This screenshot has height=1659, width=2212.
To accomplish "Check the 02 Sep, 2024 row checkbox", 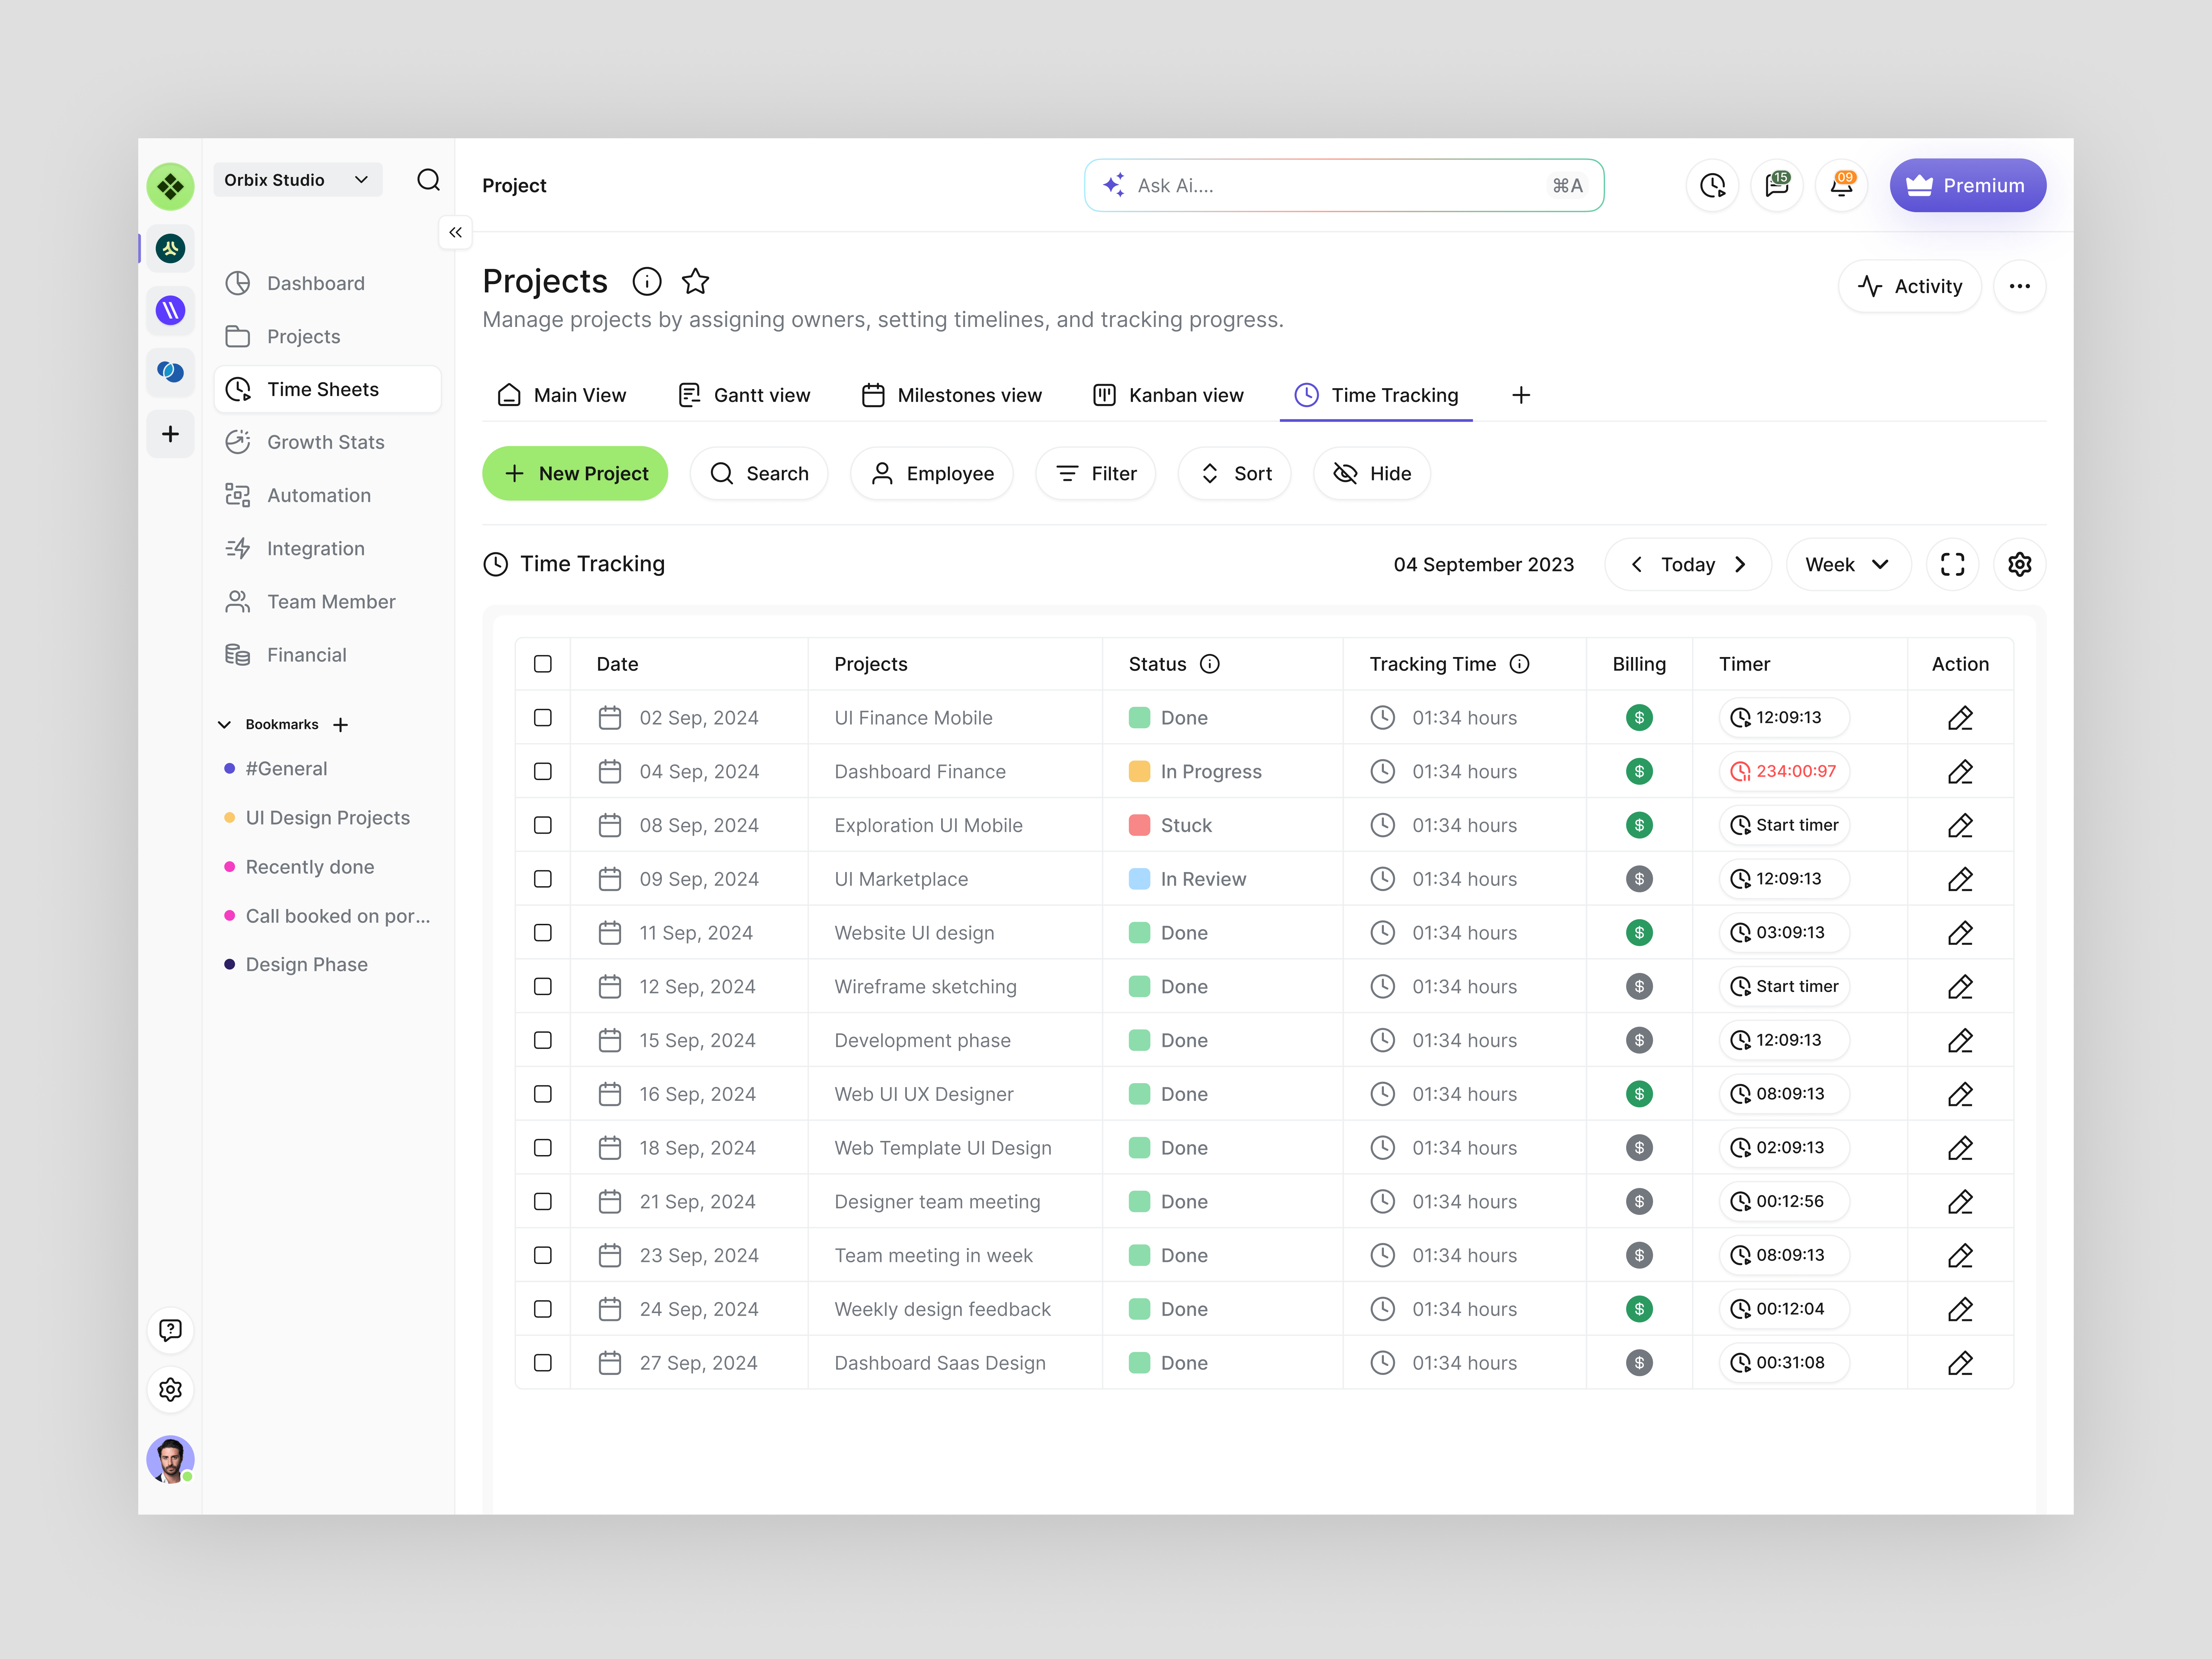I will point(543,718).
